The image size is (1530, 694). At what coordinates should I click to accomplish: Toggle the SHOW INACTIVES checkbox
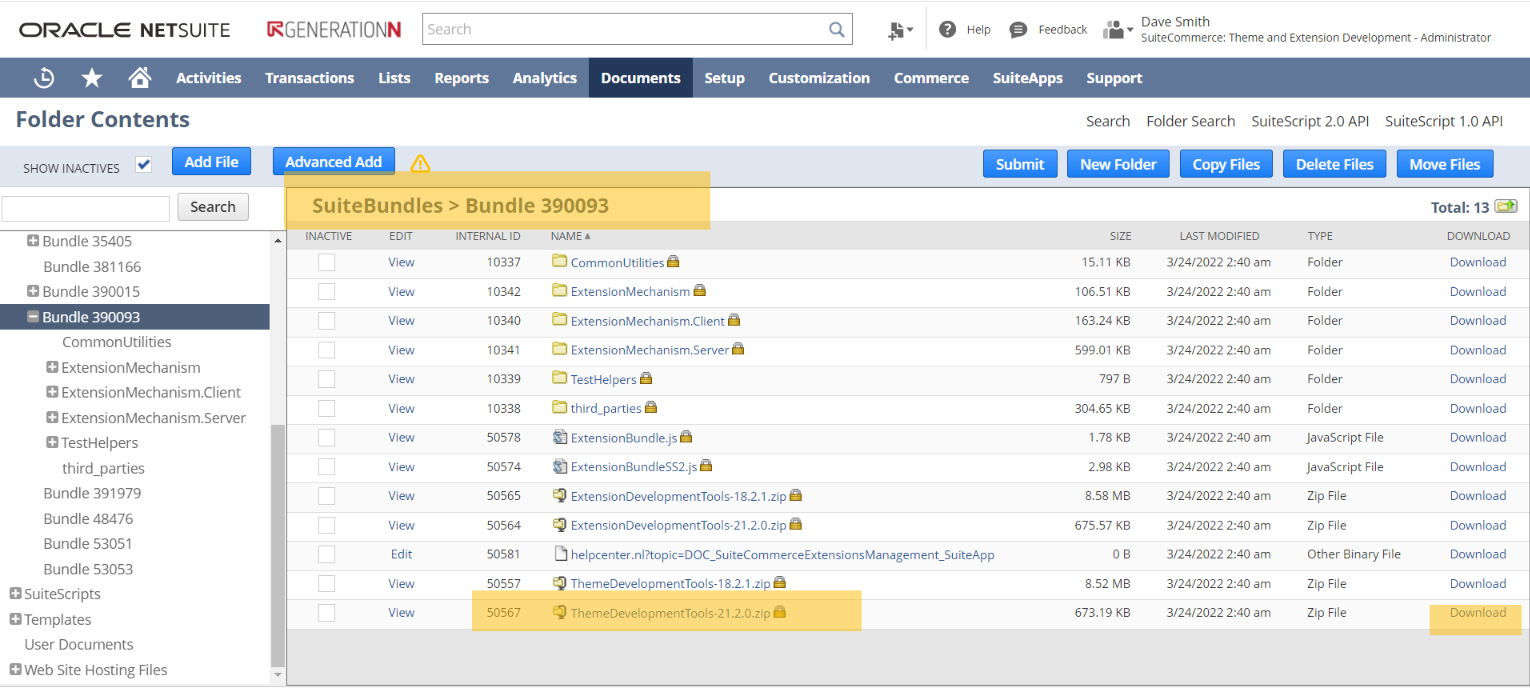[x=144, y=165]
